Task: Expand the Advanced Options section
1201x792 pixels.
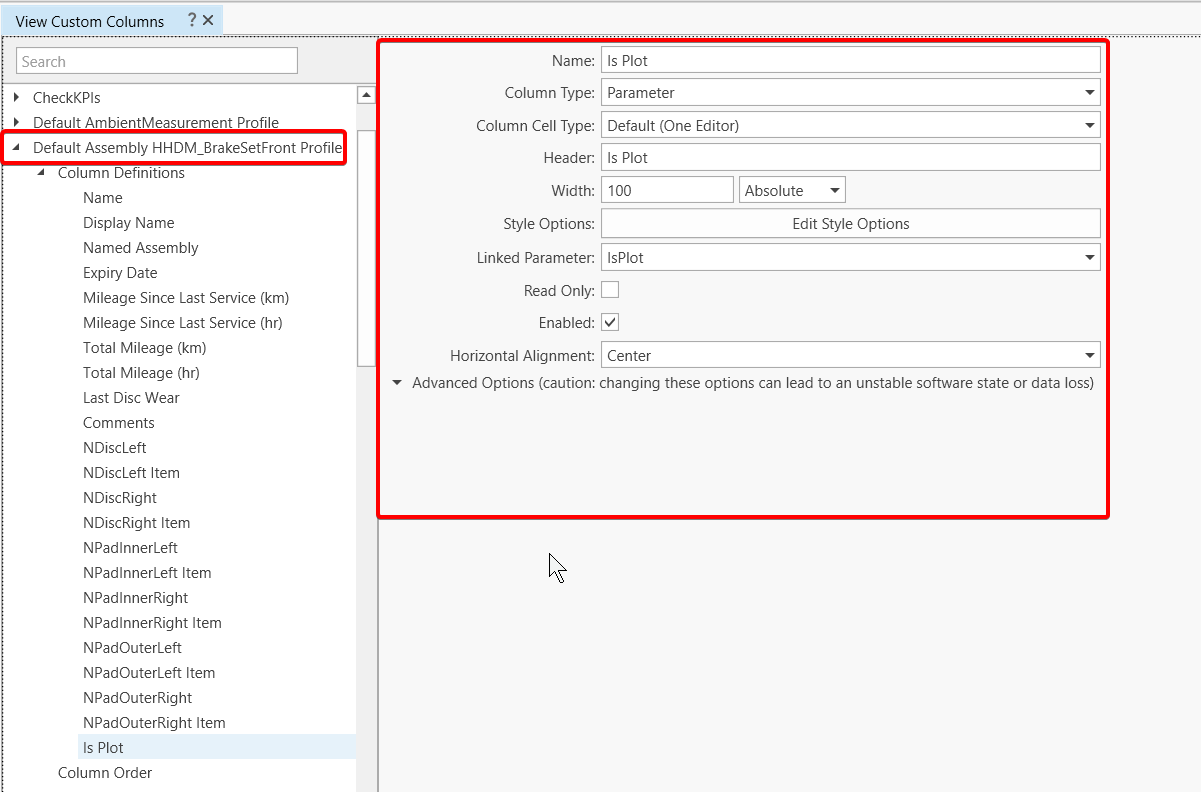Action: click(398, 383)
